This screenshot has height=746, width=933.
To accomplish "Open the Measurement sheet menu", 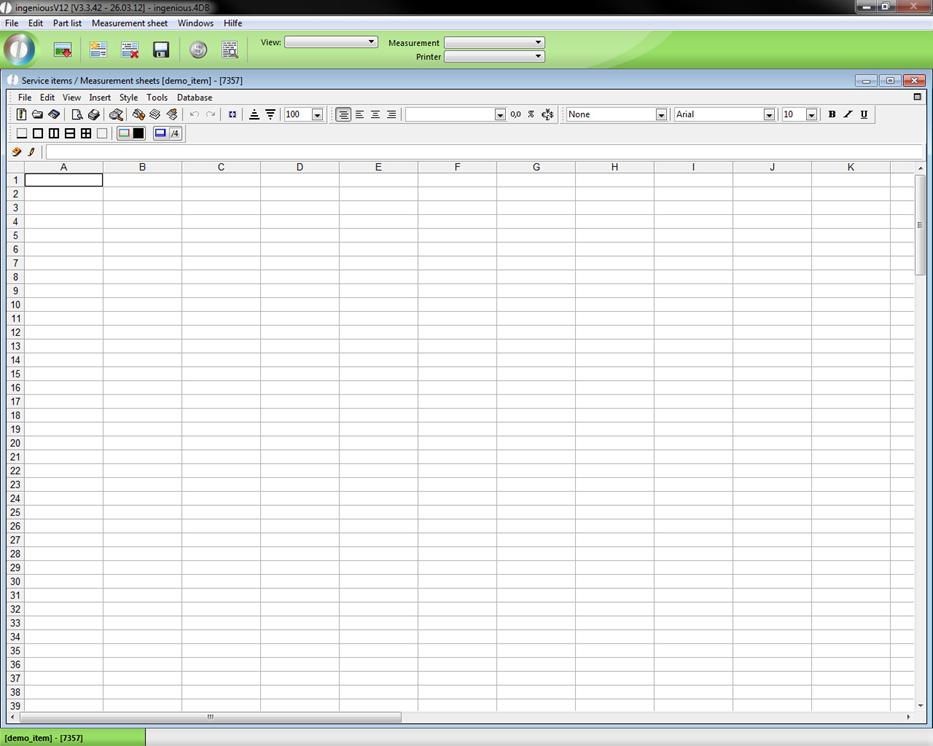I will tap(129, 23).
